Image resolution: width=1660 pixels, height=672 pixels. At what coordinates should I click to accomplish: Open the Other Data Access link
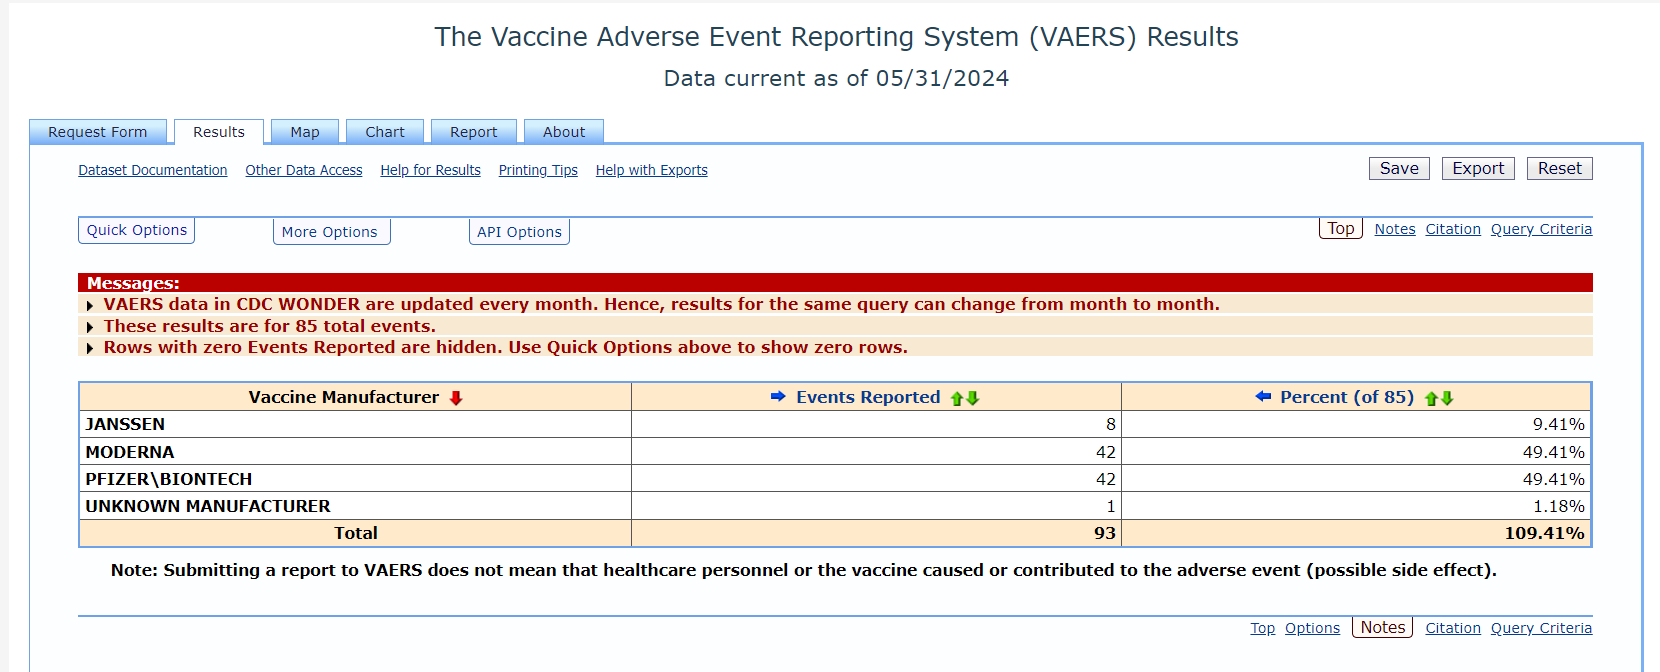tap(304, 171)
